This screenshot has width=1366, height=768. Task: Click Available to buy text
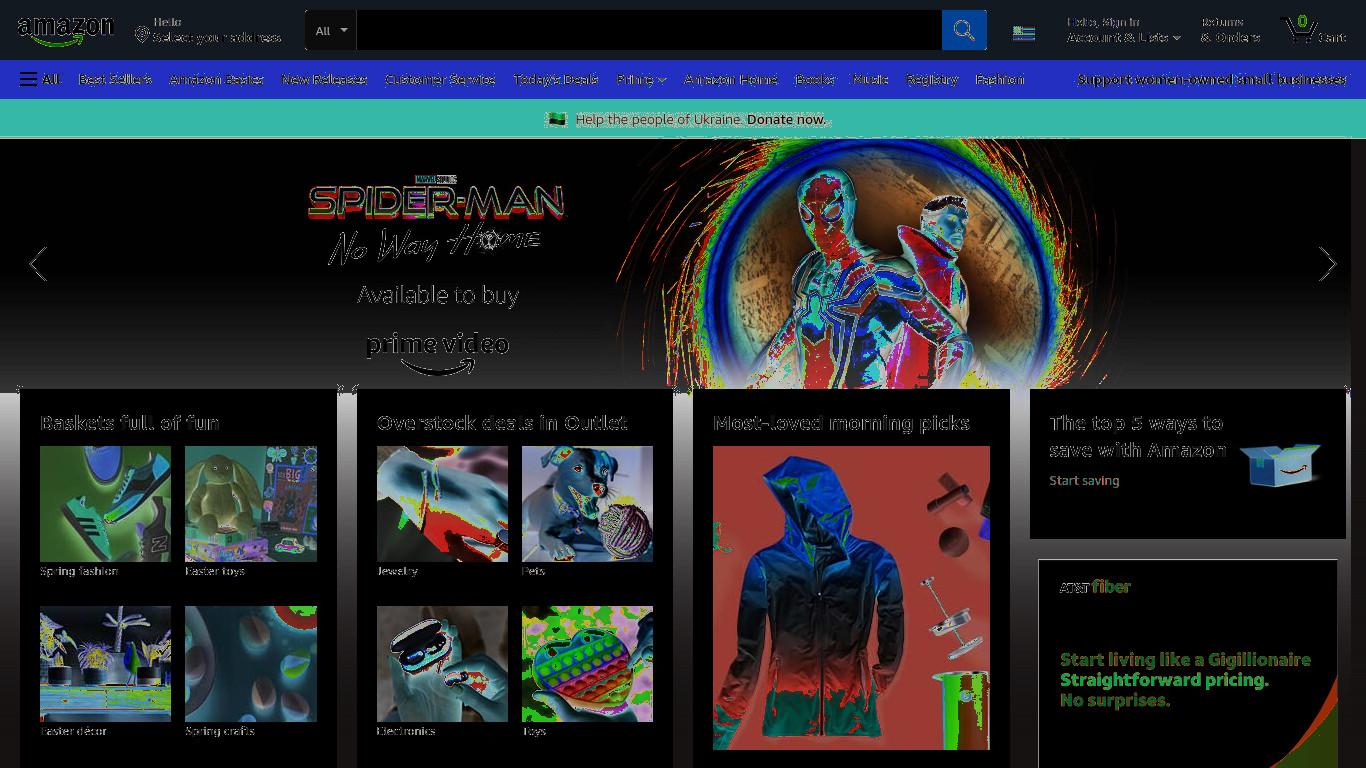(438, 295)
